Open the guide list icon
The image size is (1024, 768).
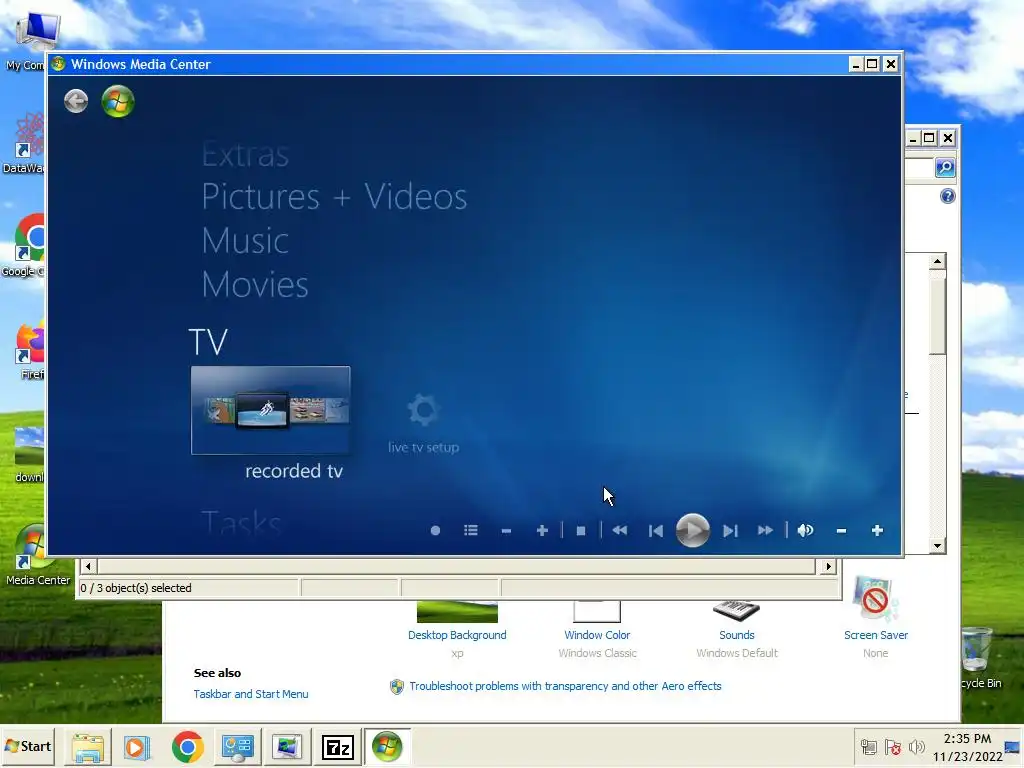pos(471,531)
